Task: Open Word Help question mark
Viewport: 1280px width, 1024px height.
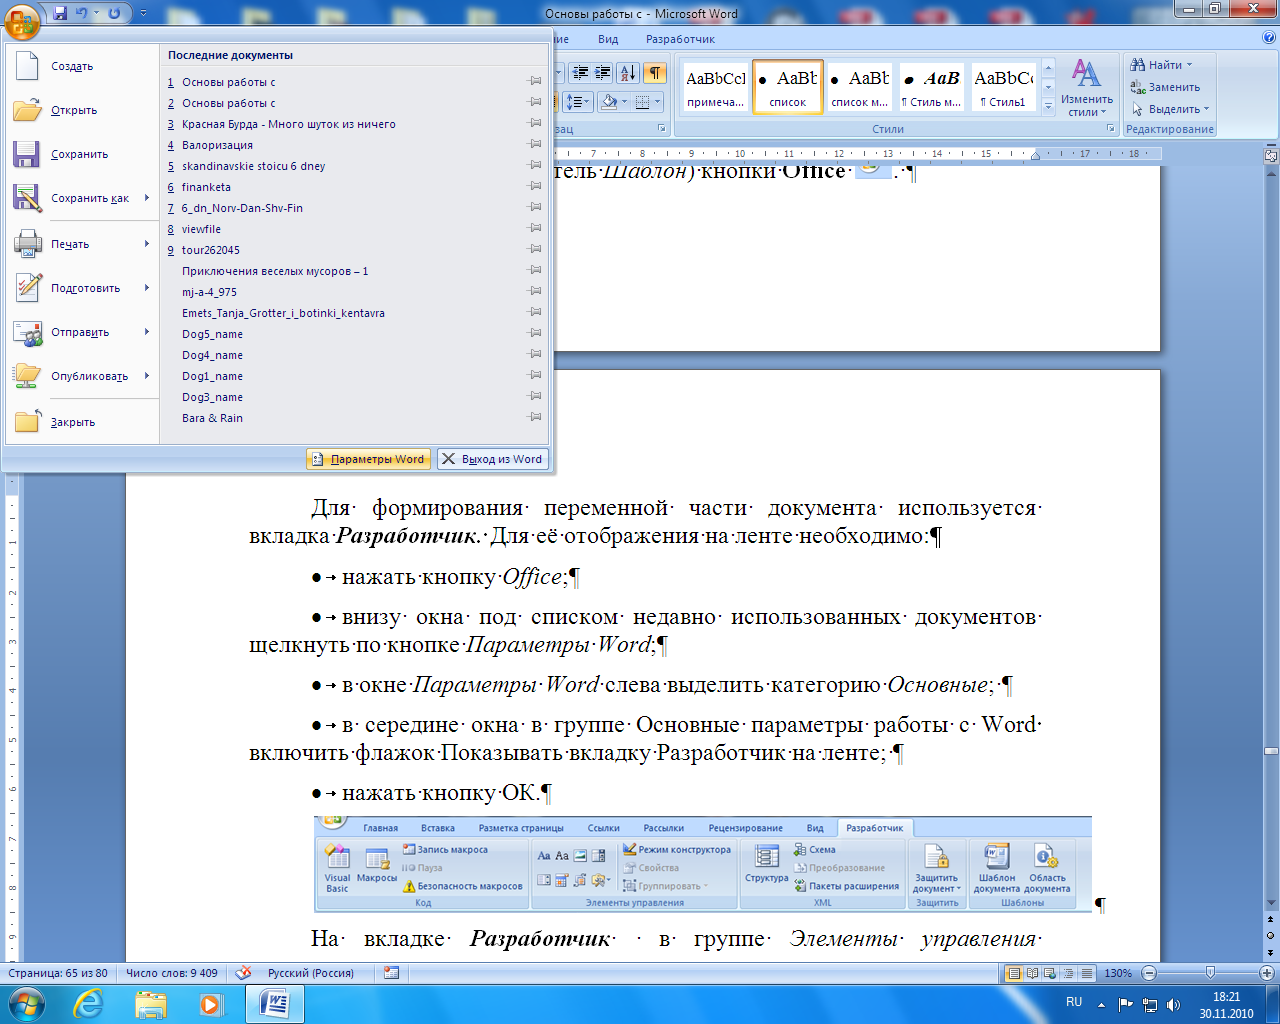Action: [x=1269, y=38]
